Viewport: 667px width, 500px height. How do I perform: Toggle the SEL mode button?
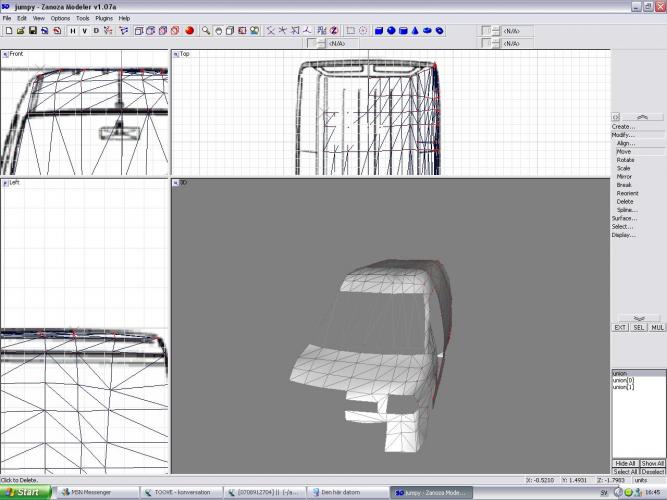639,327
